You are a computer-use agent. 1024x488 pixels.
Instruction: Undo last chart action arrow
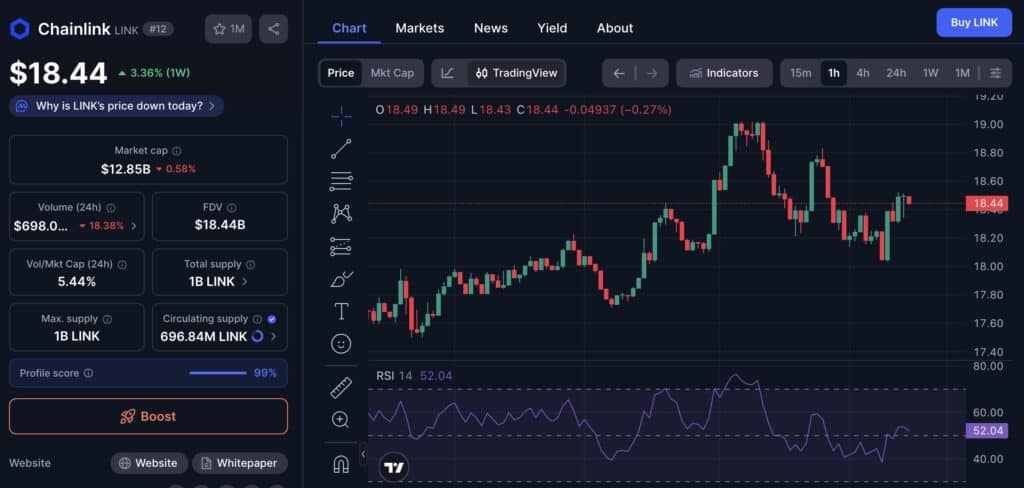[x=618, y=73]
